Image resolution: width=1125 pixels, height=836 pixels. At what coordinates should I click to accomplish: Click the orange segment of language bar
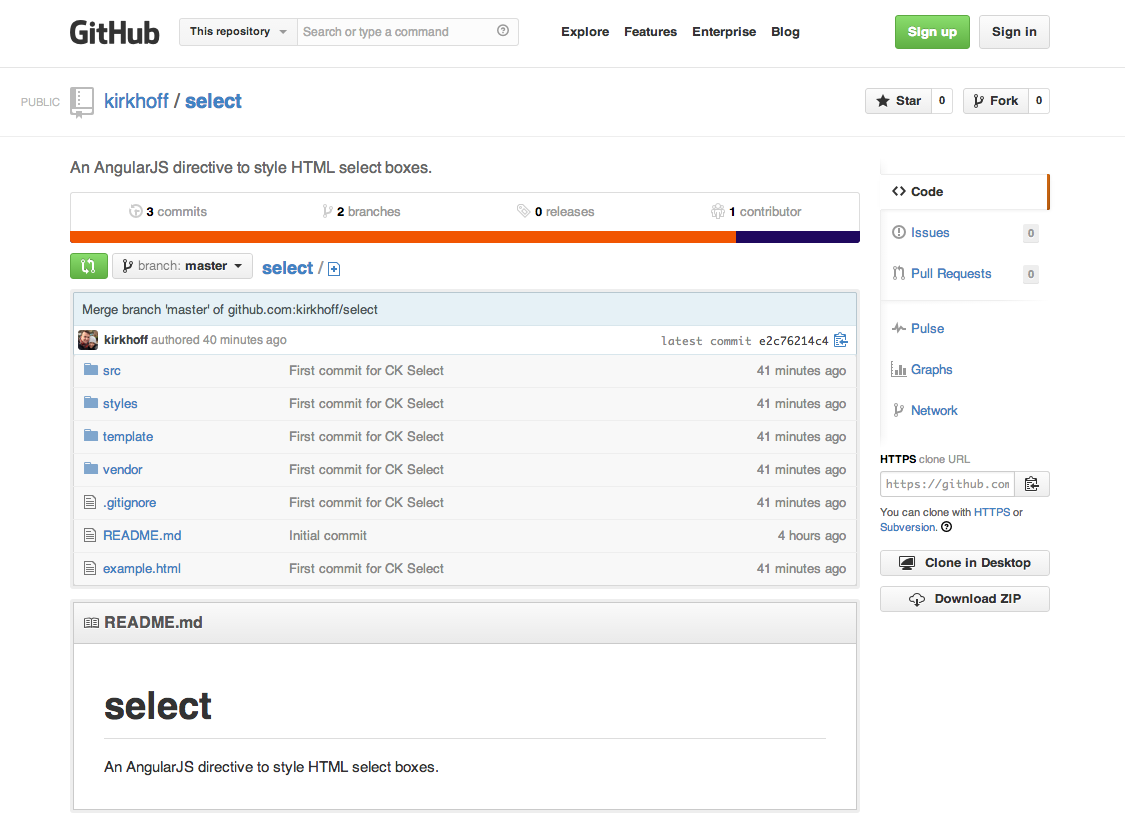[403, 238]
